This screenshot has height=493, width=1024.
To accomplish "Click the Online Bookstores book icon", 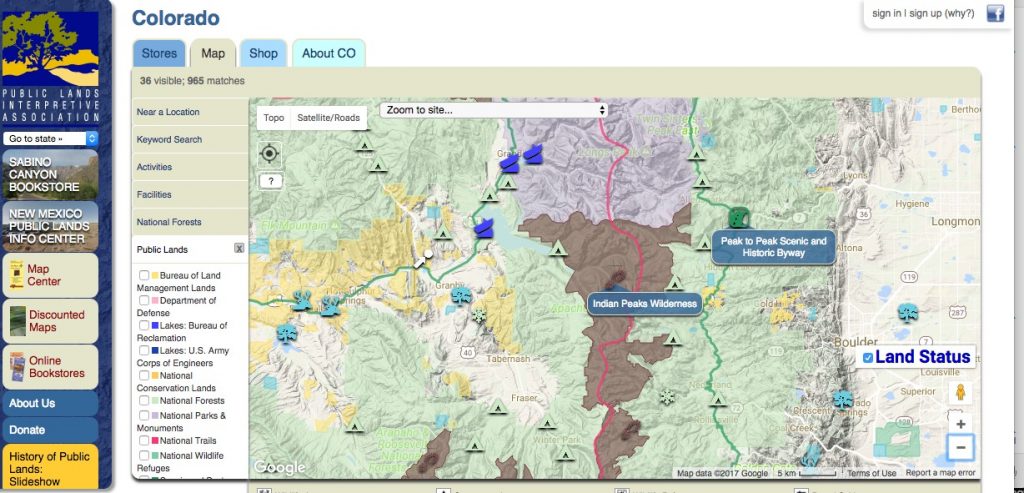I will tap(18, 366).
